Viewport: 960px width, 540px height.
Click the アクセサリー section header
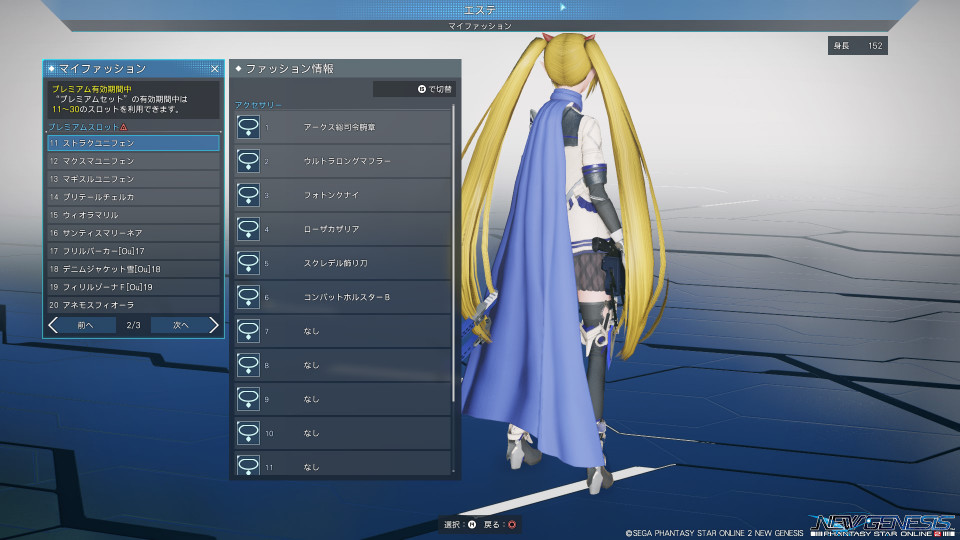[x=258, y=105]
